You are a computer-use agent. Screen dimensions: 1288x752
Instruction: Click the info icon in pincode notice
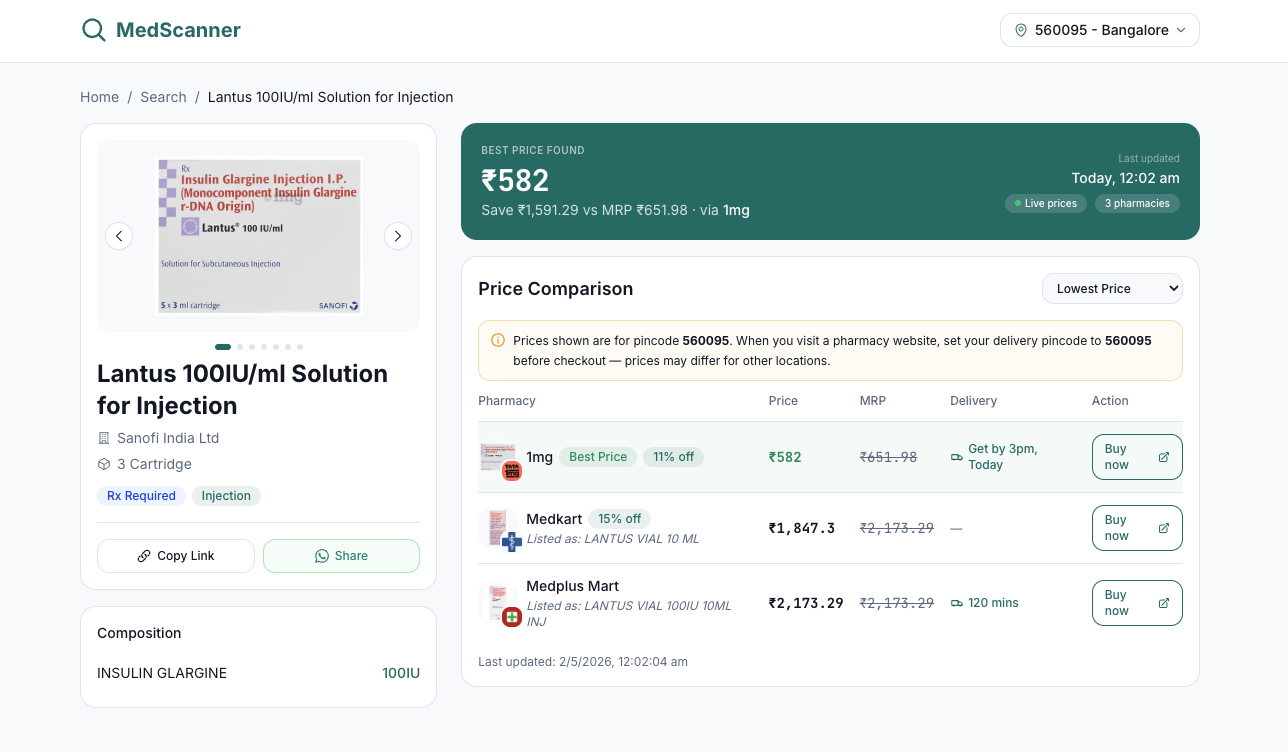(x=498, y=341)
